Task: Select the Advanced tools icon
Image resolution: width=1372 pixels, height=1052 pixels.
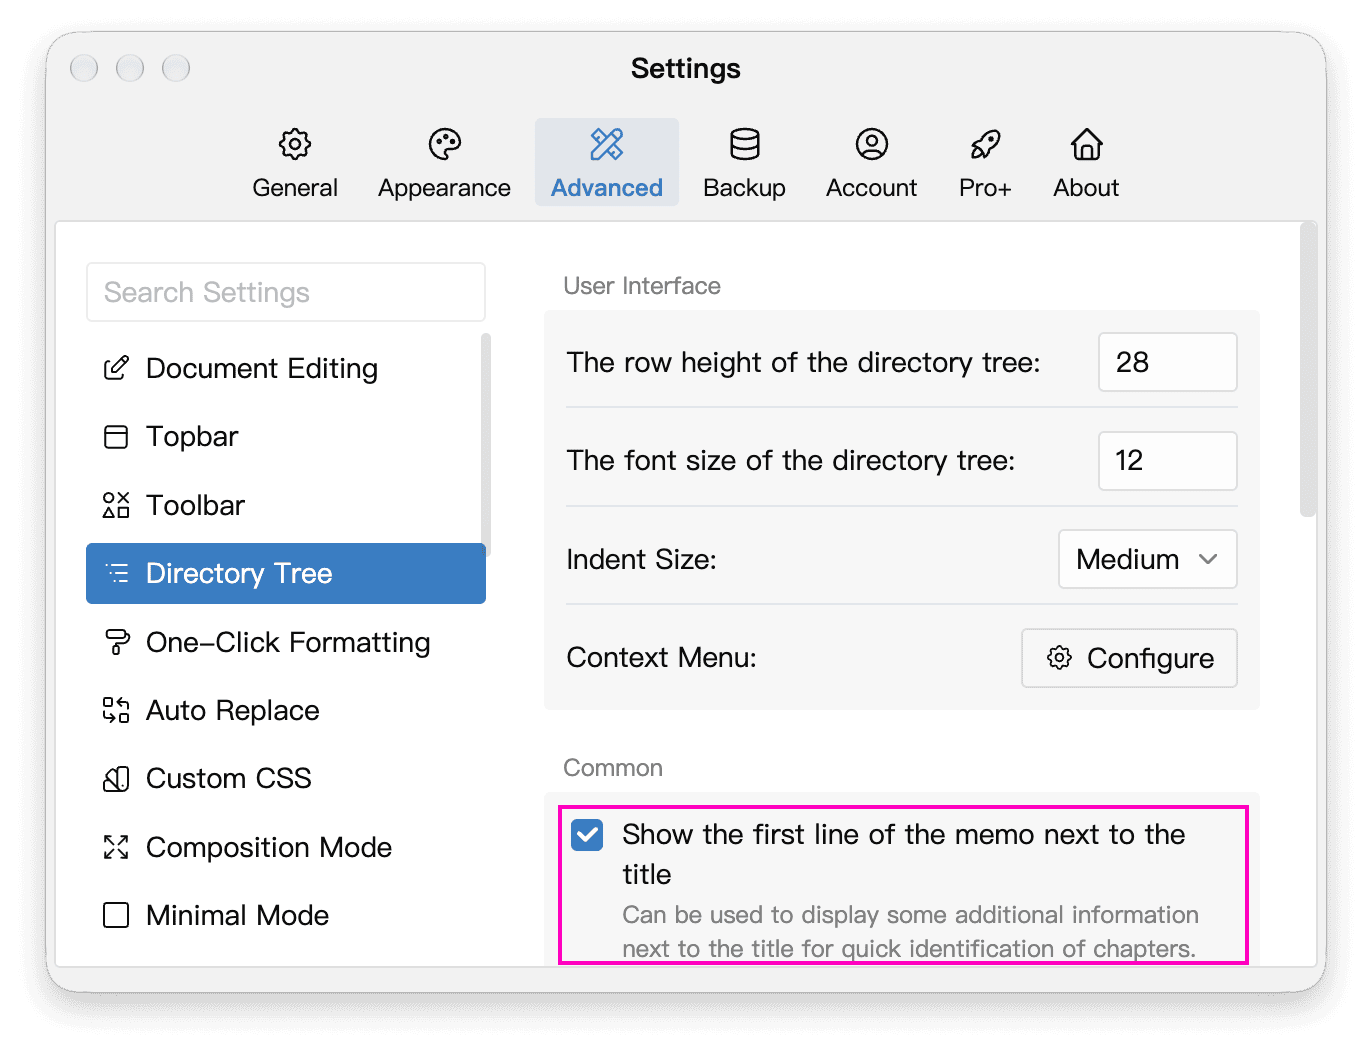Action: [x=607, y=144]
